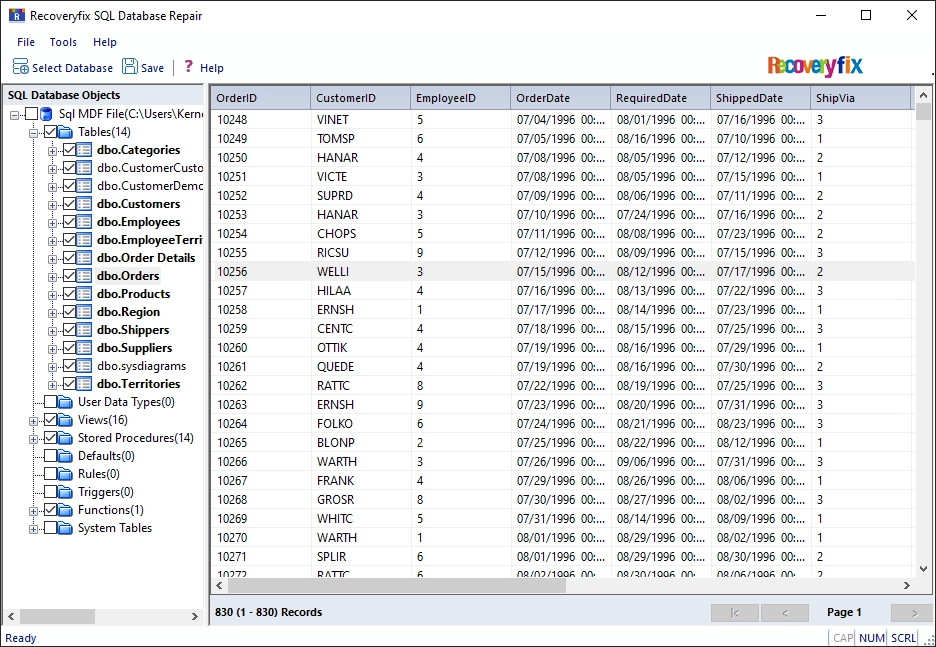The height and width of the screenshot is (647, 936).
Task: Go to the previous records page
Action: click(x=785, y=612)
